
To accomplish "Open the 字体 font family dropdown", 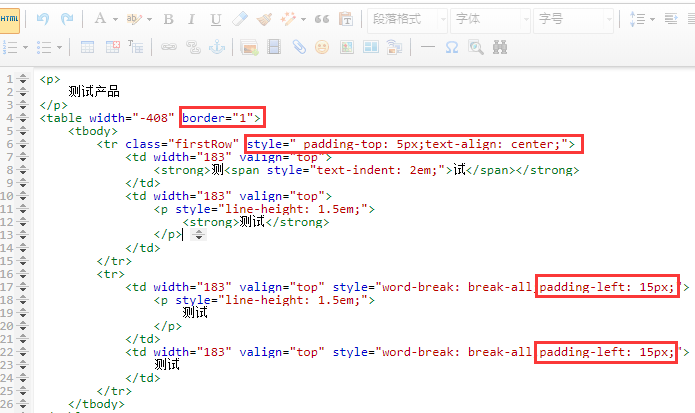I will (x=490, y=19).
